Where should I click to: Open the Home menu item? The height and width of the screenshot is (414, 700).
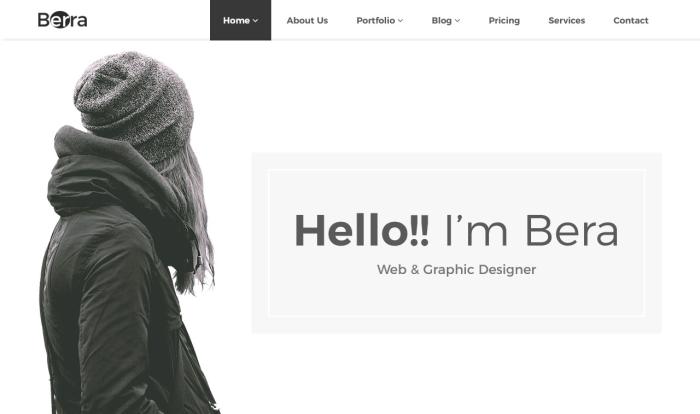point(240,20)
